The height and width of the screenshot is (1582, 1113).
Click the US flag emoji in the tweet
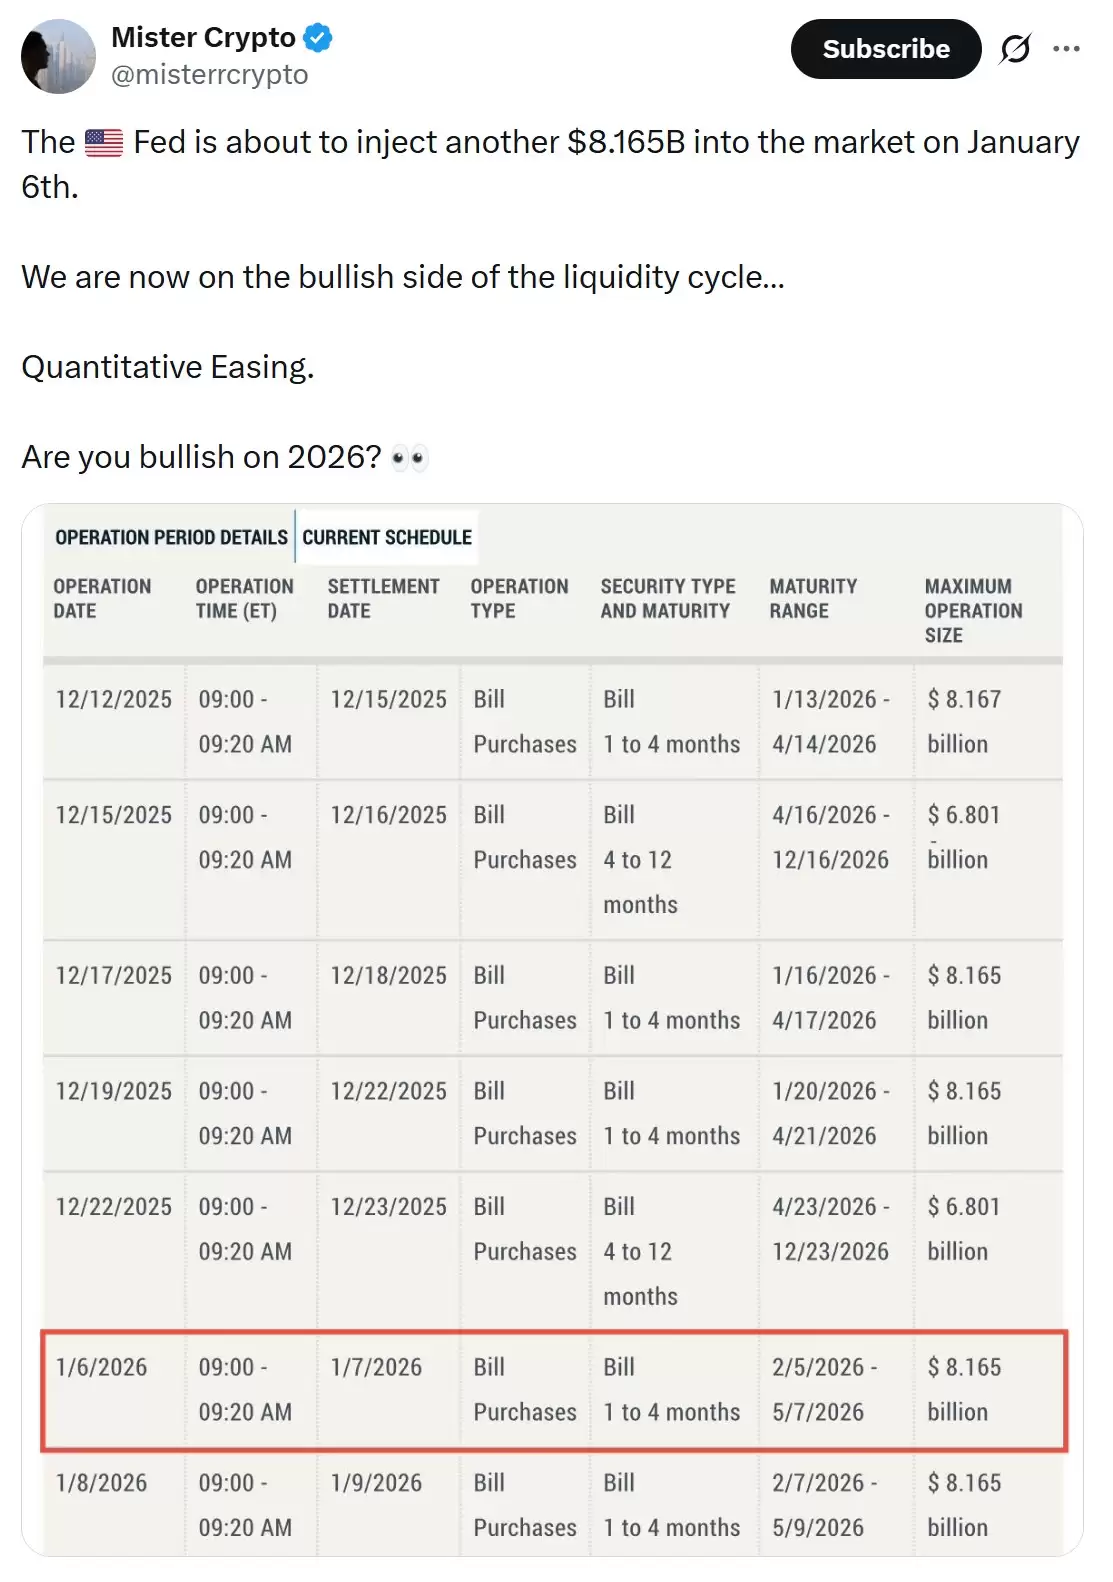click(x=102, y=142)
